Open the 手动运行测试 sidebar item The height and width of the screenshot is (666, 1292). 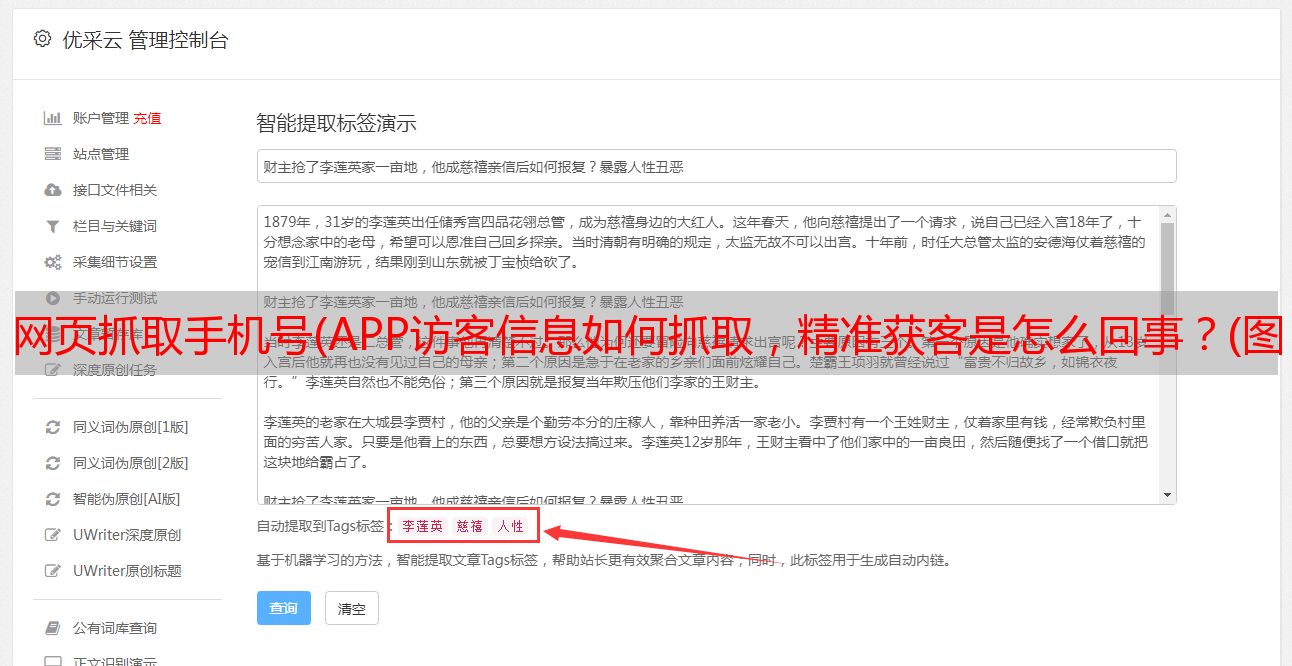pyautogui.click(x=115, y=298)
